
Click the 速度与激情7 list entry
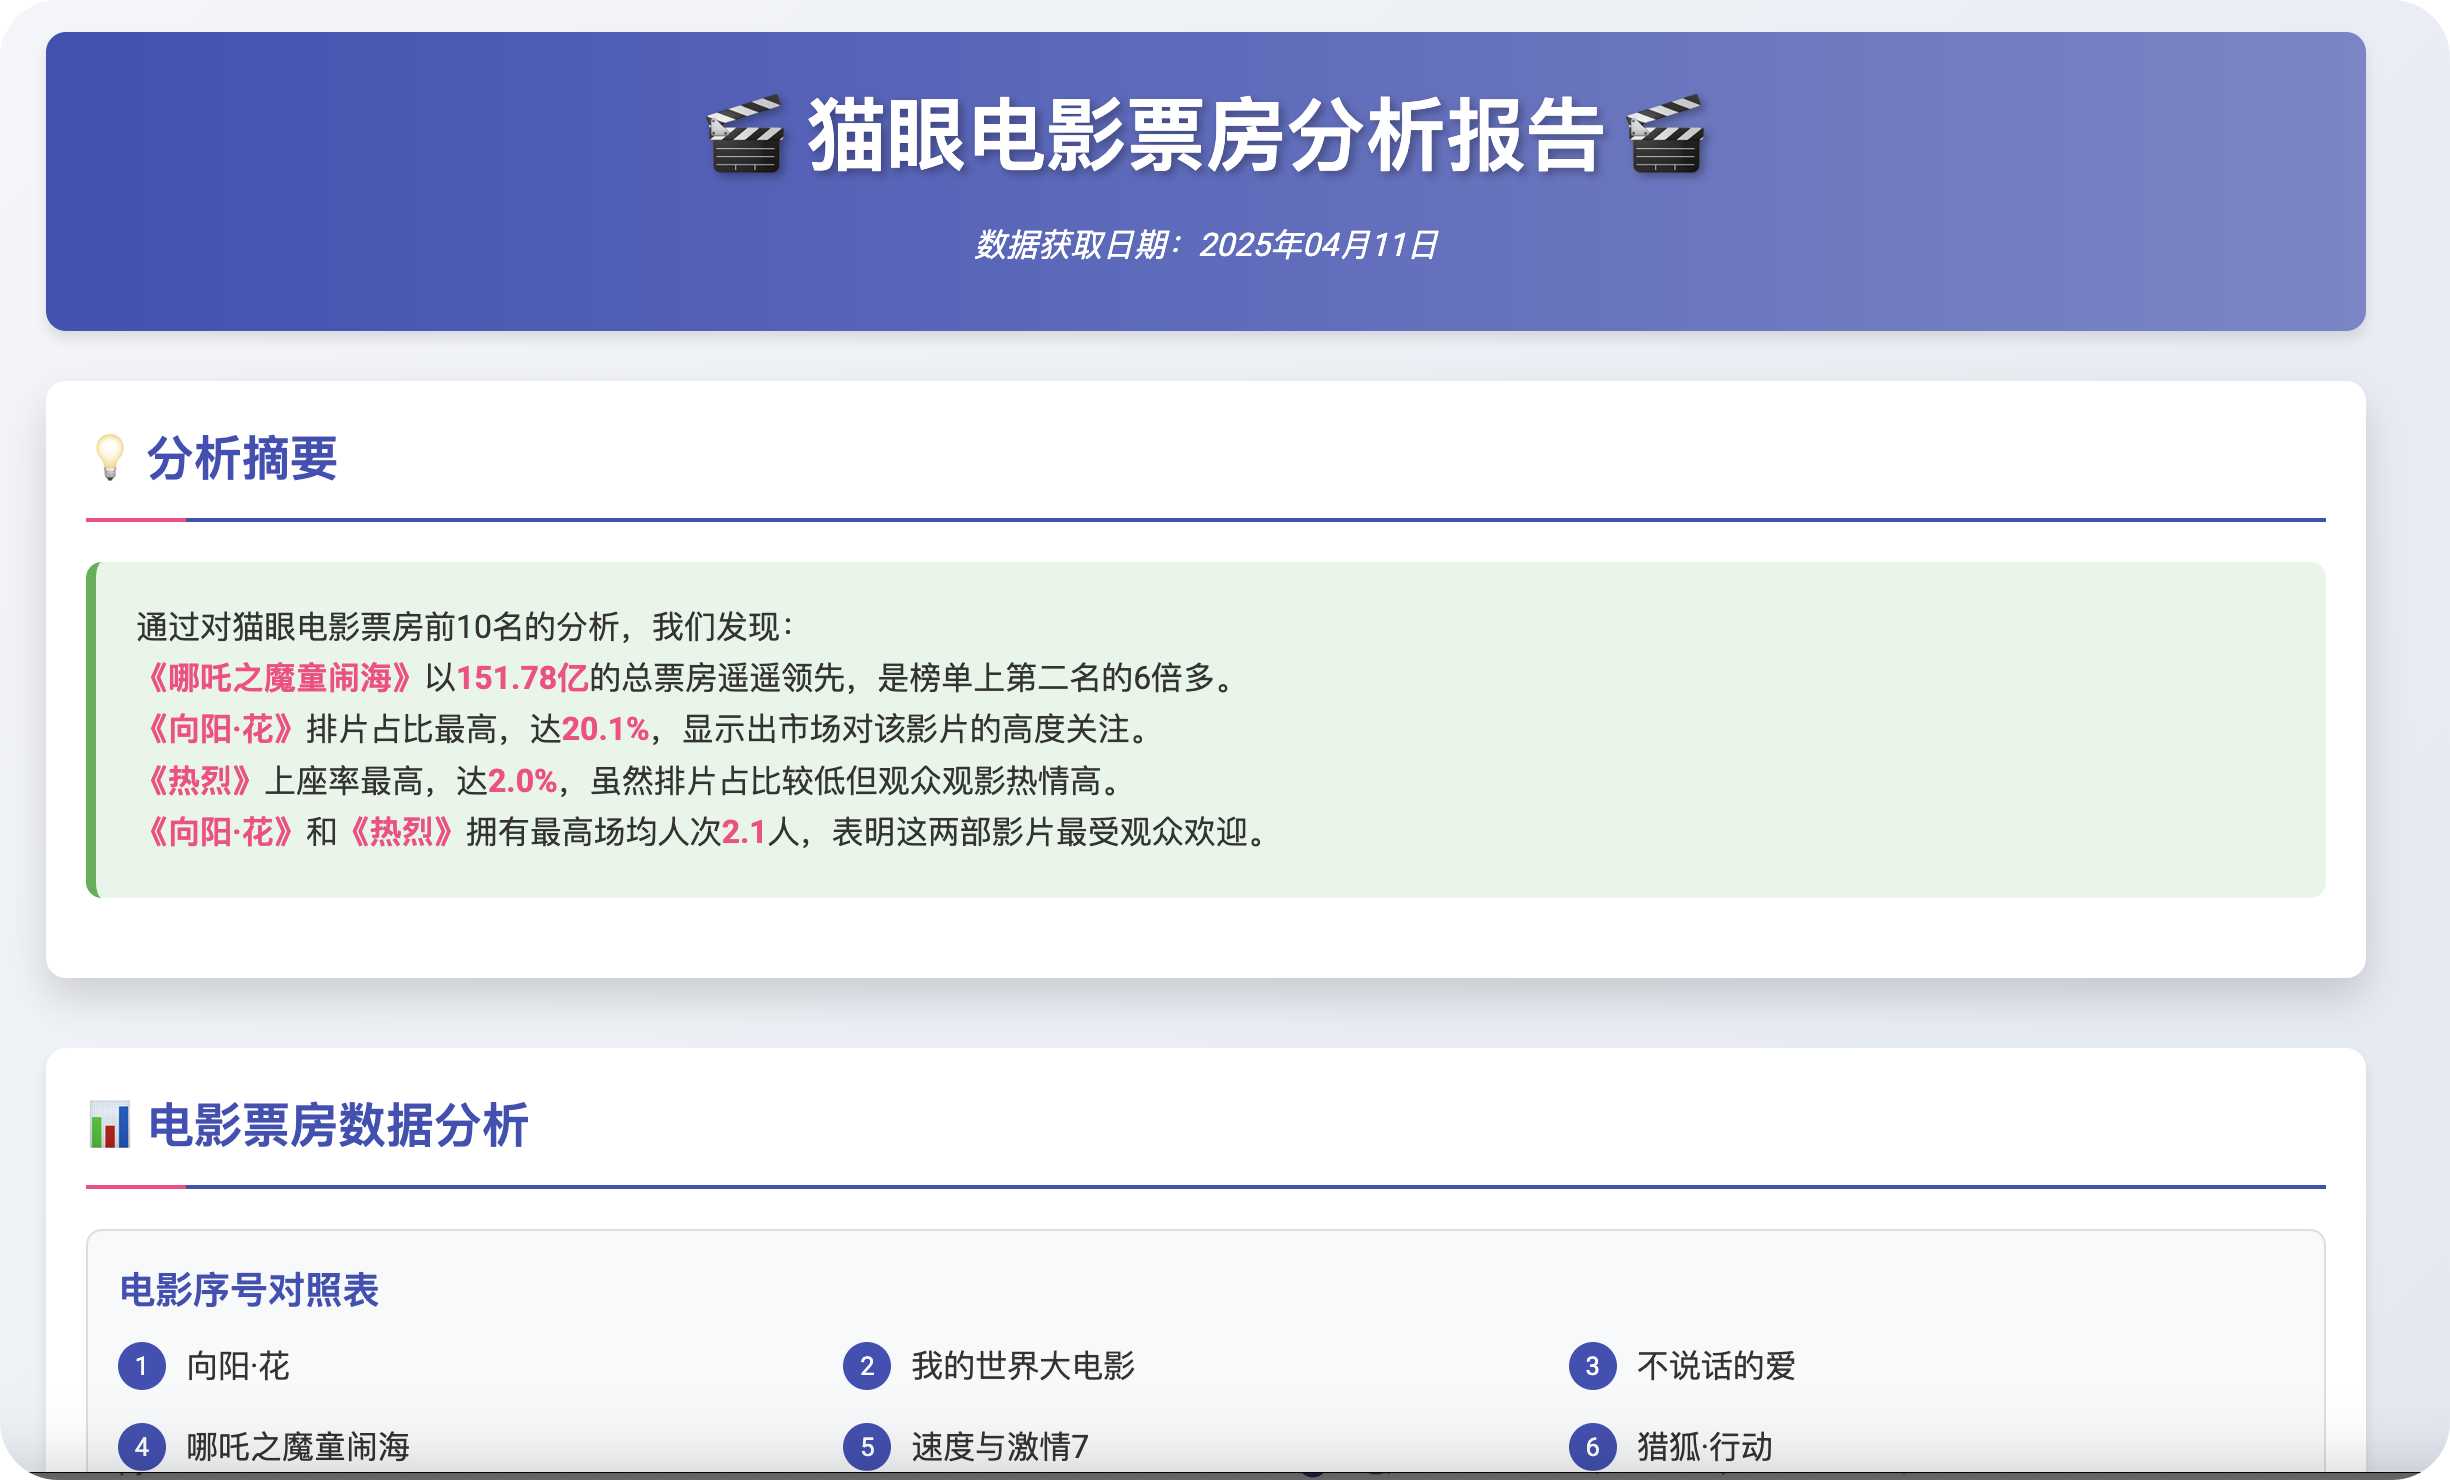click(1000, 1446)
